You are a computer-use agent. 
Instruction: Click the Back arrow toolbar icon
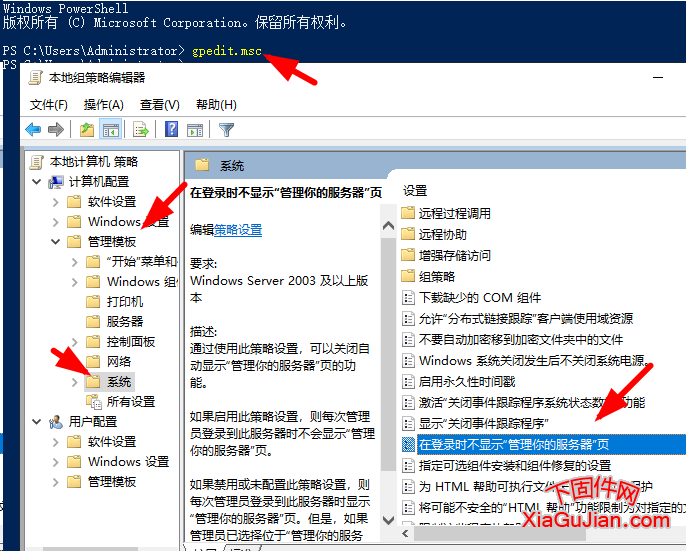pyautogui.click(x=33, y=130)
